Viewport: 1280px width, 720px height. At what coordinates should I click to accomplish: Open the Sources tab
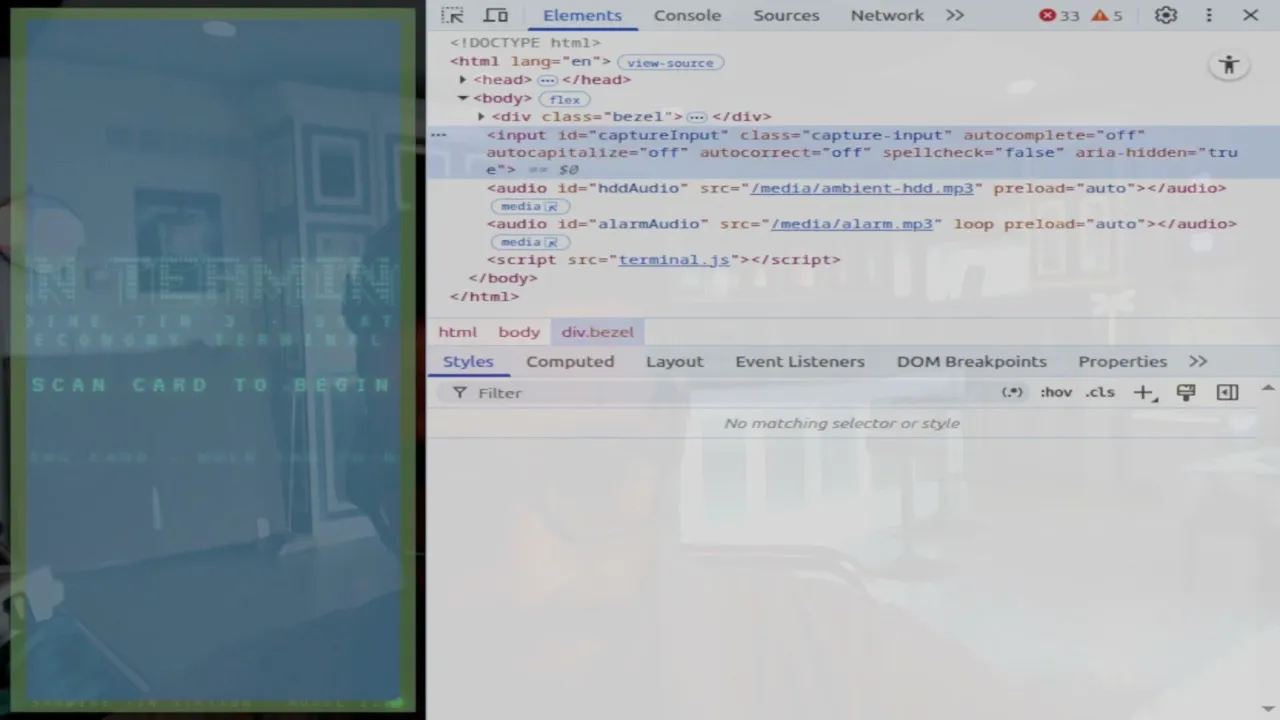pos(786,15)
